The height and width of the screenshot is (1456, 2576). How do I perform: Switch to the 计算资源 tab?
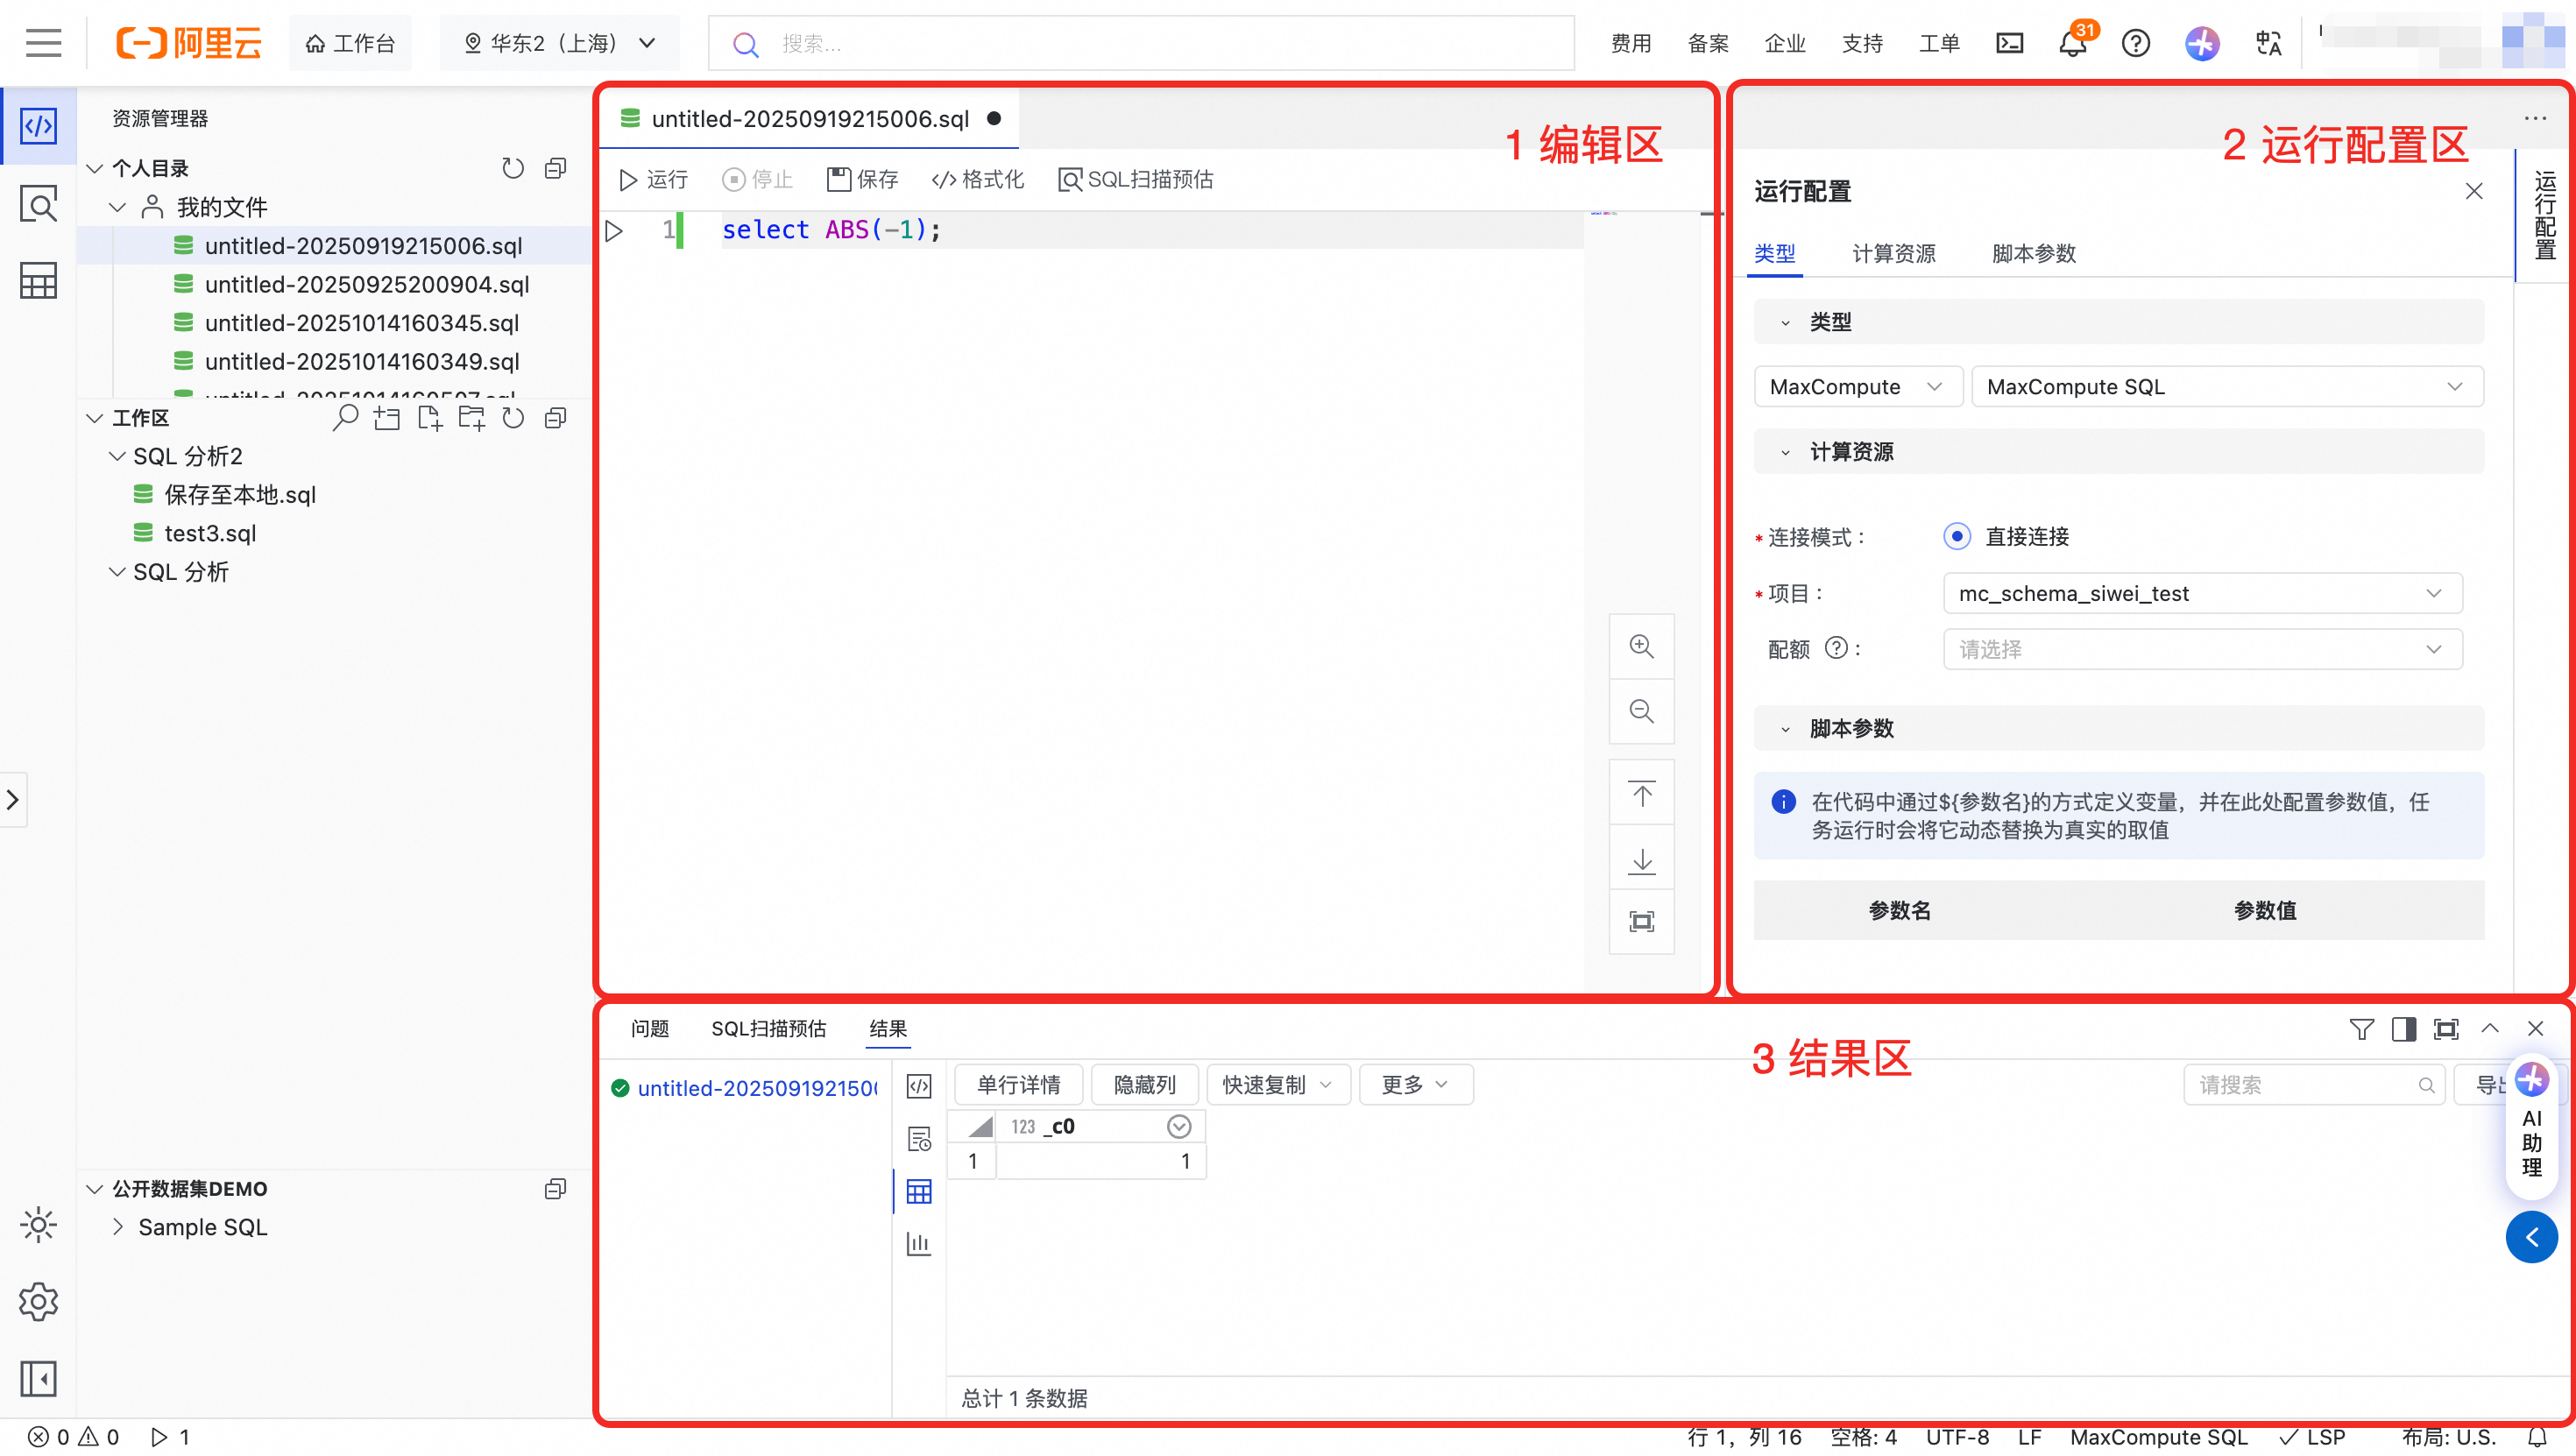click(1893, 253)
